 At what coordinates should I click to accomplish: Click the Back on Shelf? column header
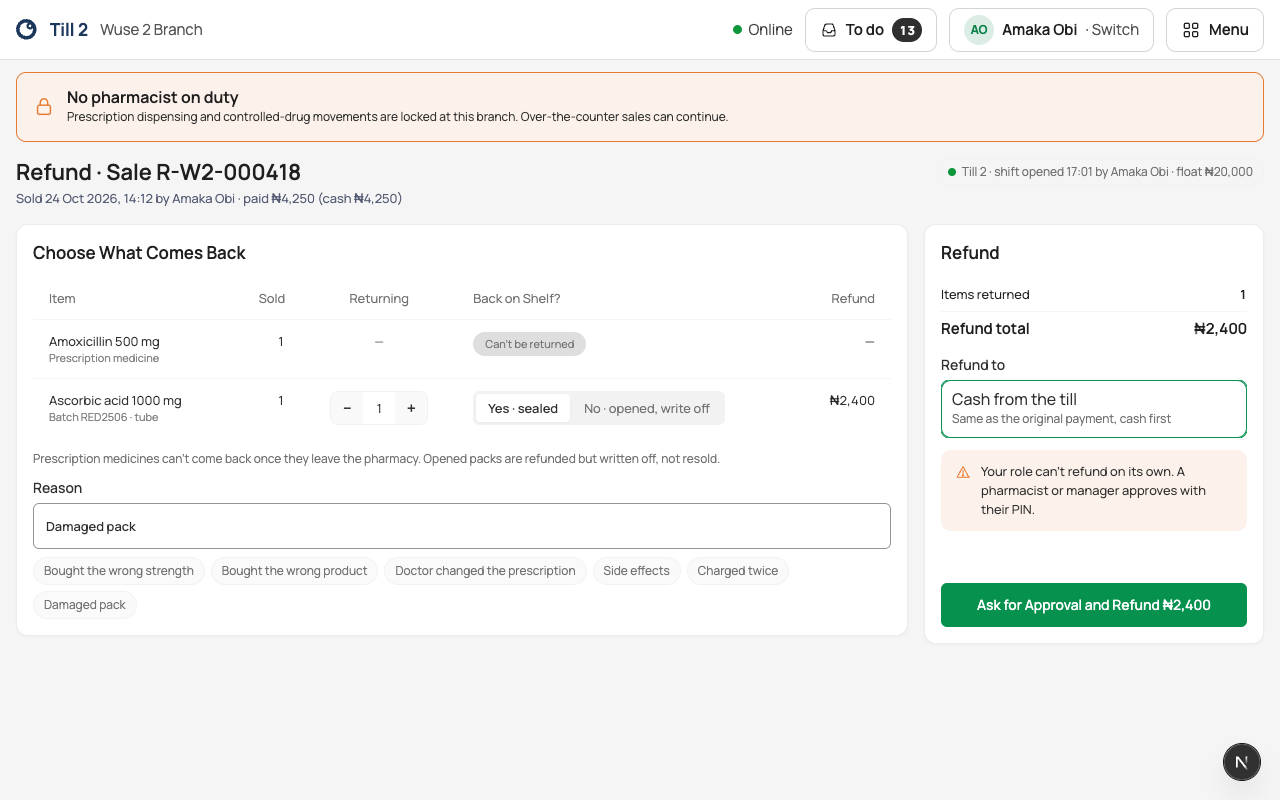tap(517, 298)
